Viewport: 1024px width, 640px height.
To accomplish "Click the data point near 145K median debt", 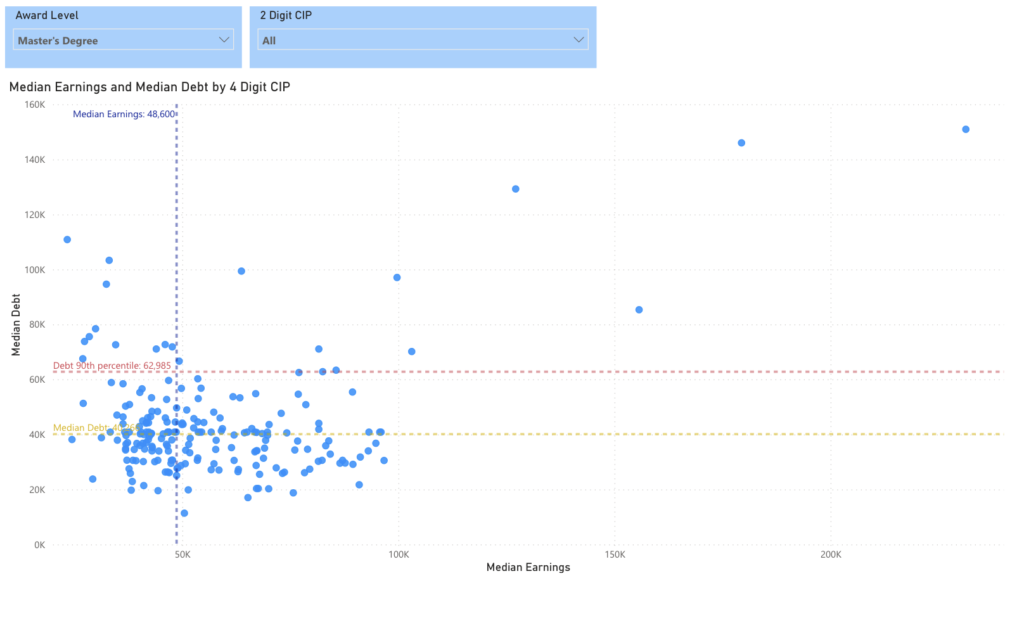I will [742, 142].
